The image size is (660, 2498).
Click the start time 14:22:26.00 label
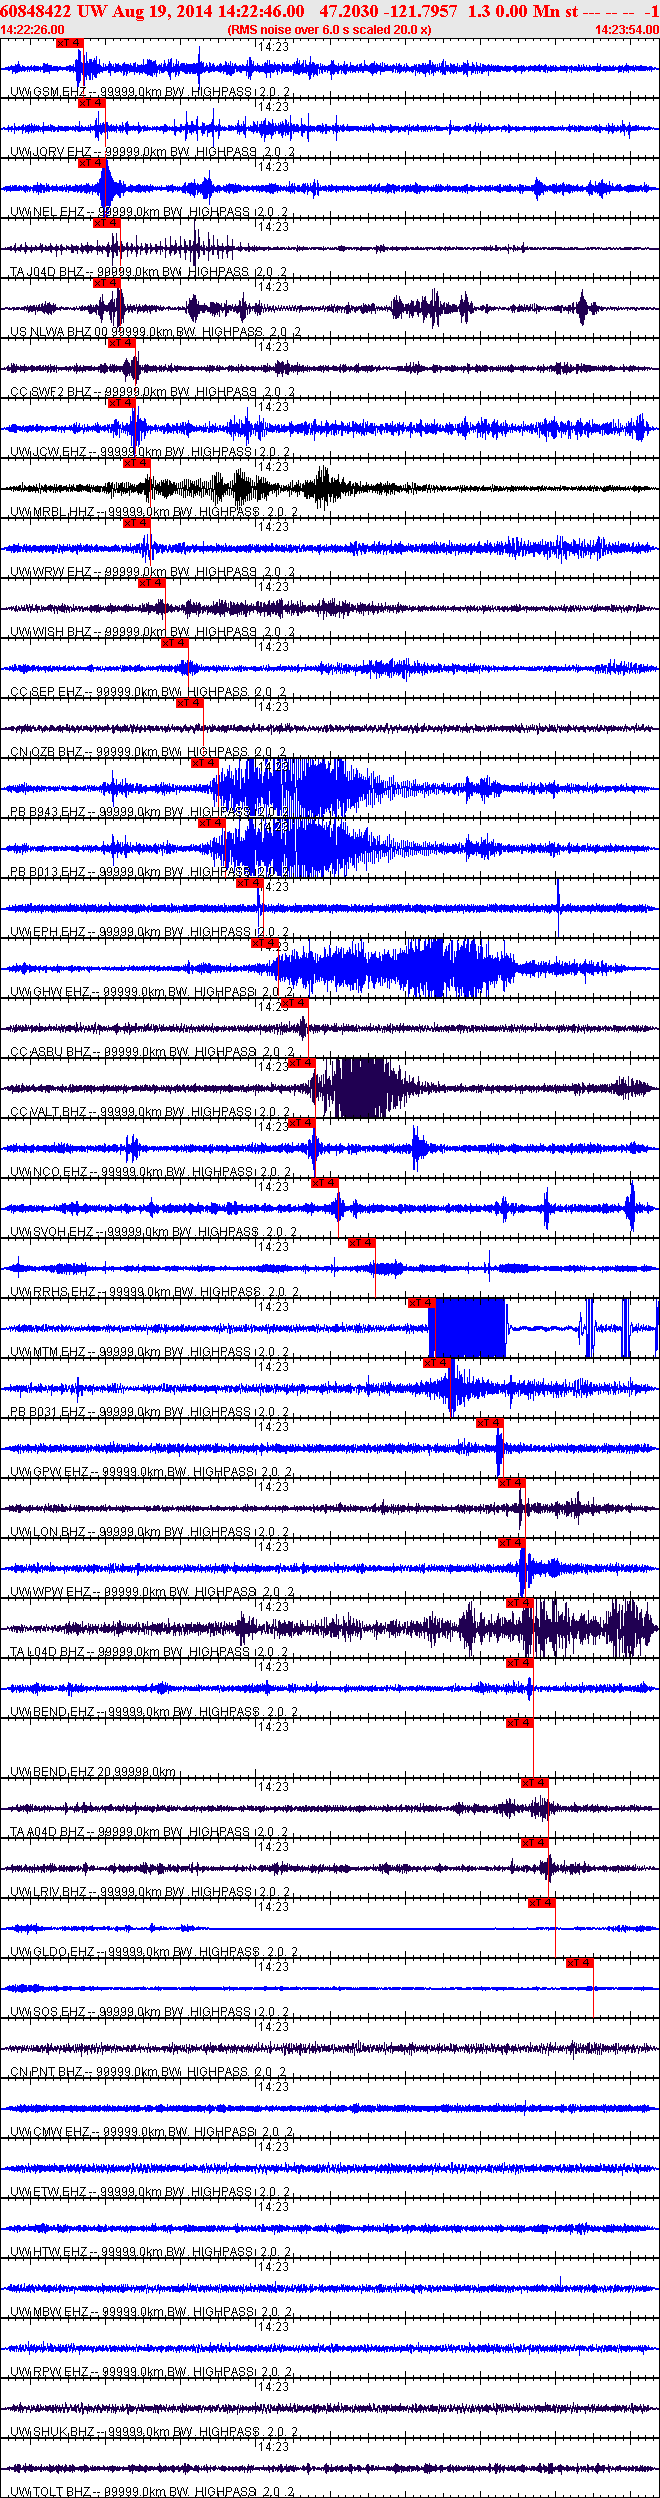pos(33,30)
